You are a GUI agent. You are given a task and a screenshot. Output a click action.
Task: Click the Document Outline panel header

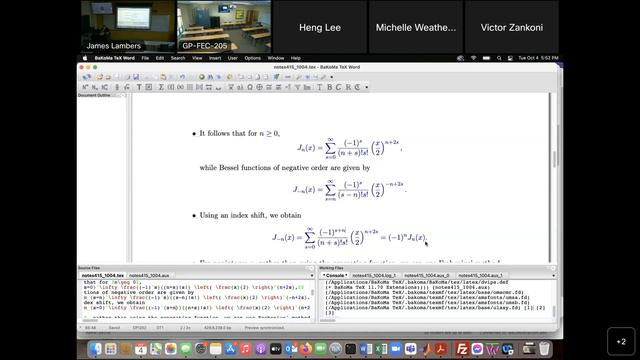click(102, 95)
